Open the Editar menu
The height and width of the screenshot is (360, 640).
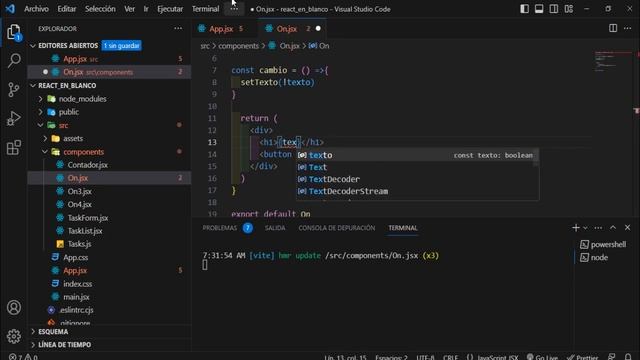click(67, 9)
